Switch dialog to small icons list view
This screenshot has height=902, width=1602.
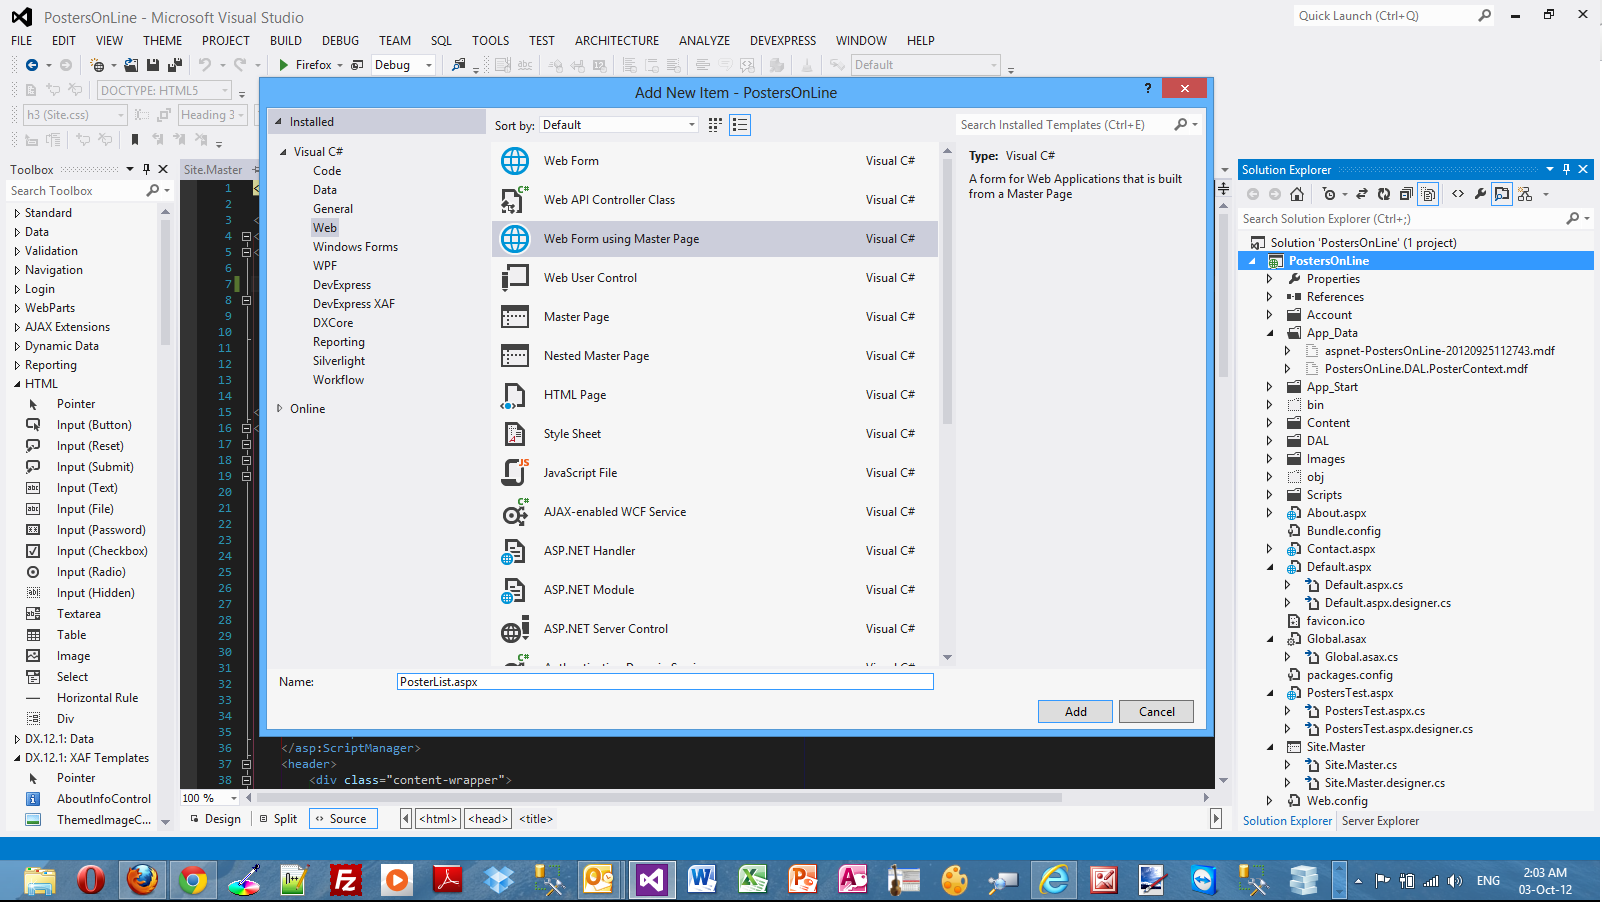click(740, 125)
